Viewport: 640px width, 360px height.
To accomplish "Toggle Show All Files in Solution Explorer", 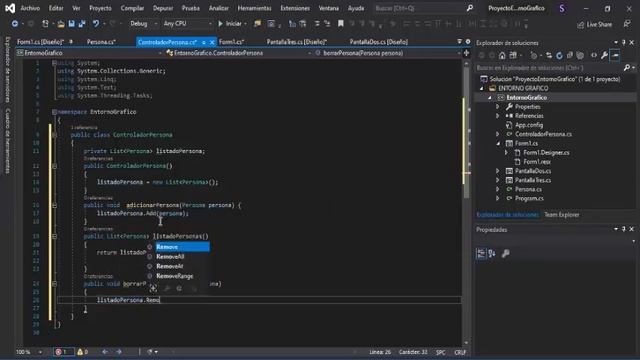I will [x=580, y=55].
